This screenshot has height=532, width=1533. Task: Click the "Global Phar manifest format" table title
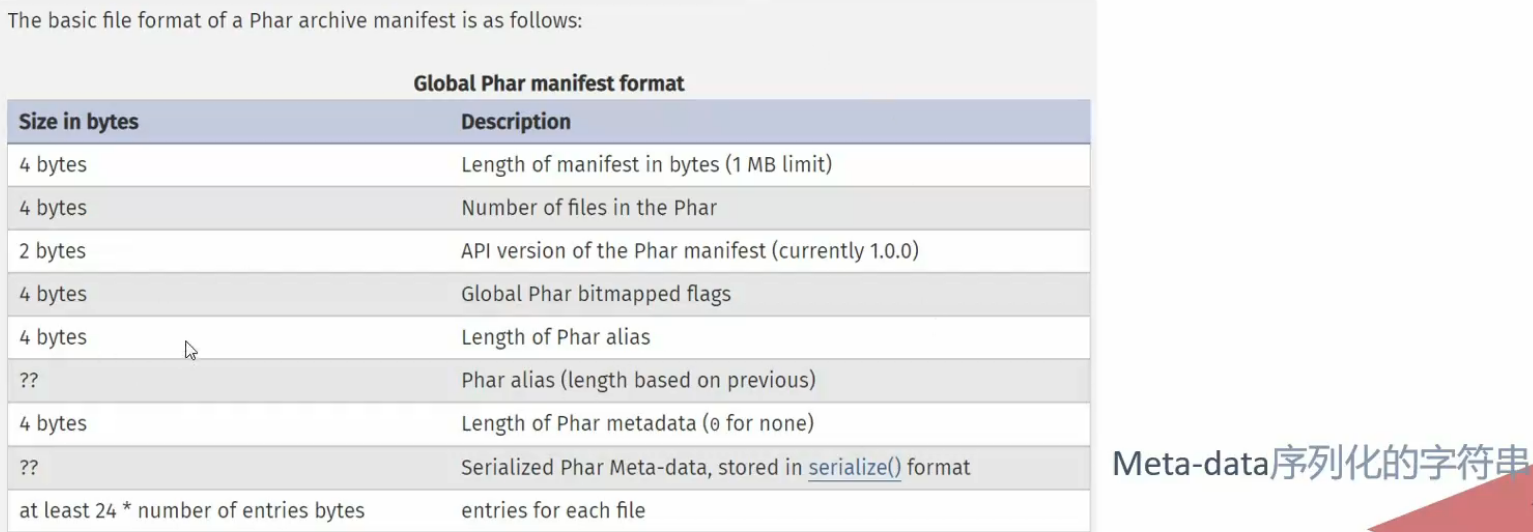(548, 83)
